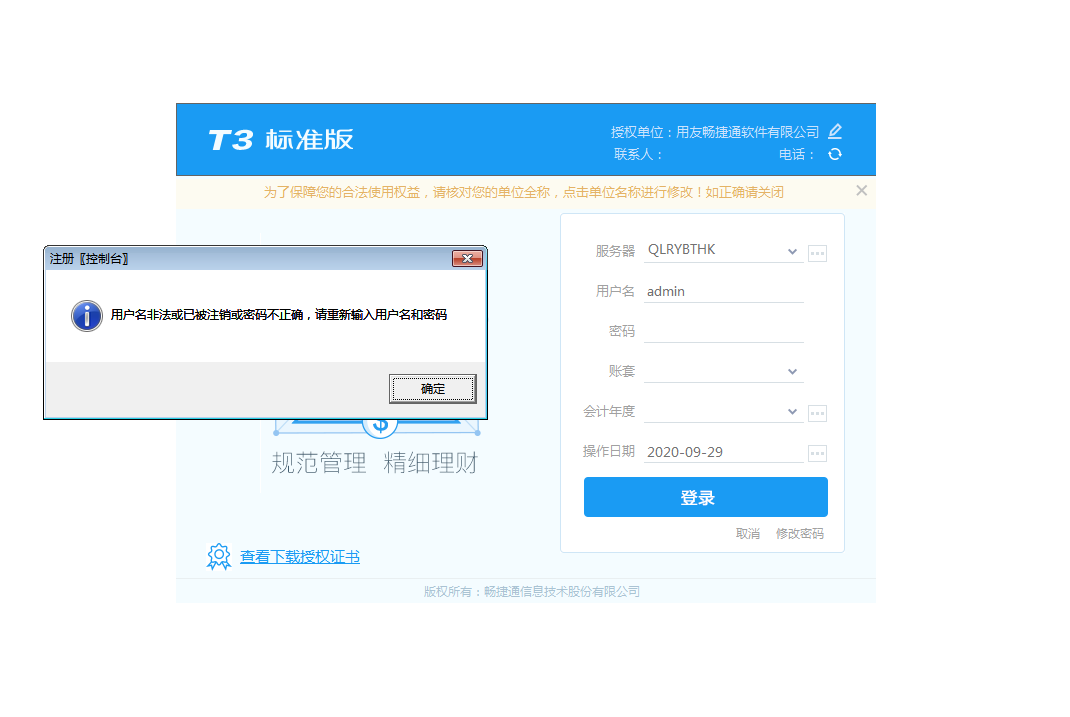Click the blue info icon in the dialog
This screenshot has height=717, width=1070.
87,316
